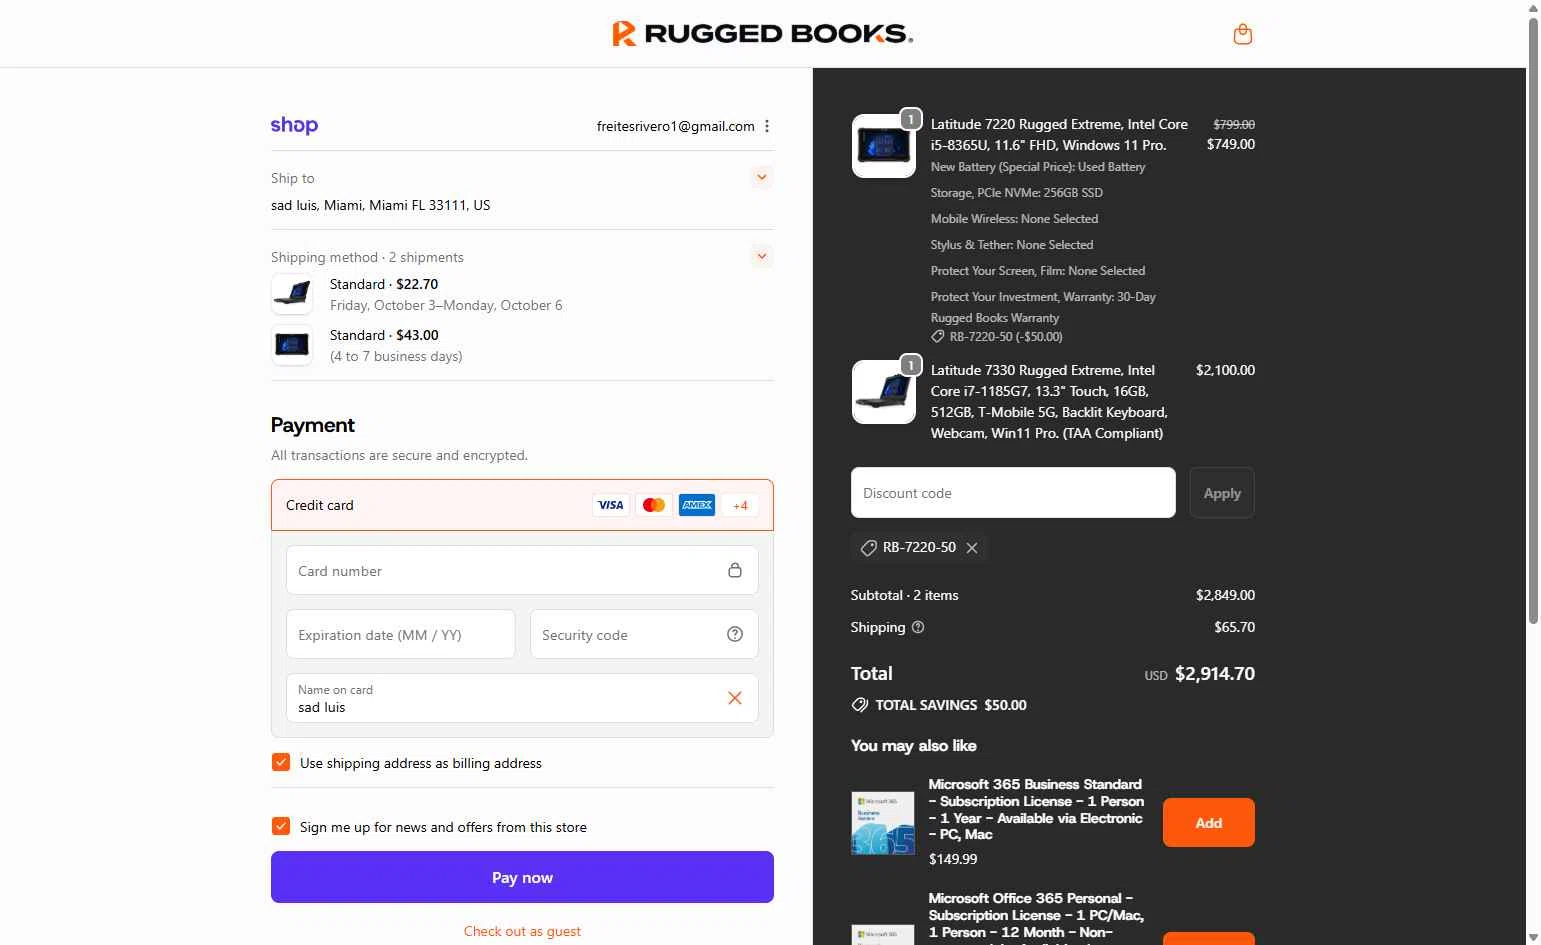Remove the RB-7220-50 discount code
The width and height of the screenshot is (1541, 945).
pyautogui.click(x=972, y=548)
